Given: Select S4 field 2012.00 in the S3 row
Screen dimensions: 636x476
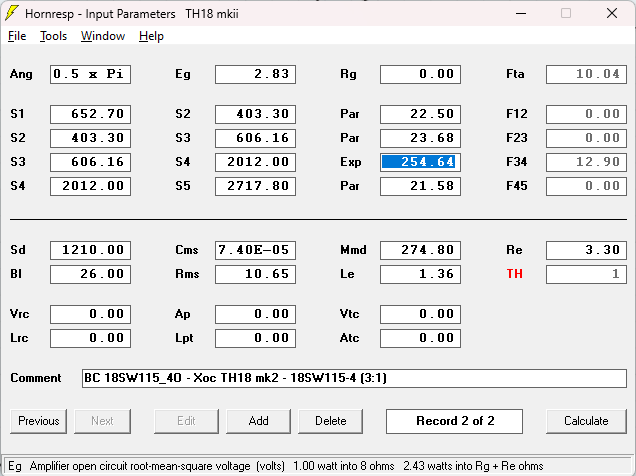Looking at the screenshot, I should pyautogui.click(x=256, y=162).
